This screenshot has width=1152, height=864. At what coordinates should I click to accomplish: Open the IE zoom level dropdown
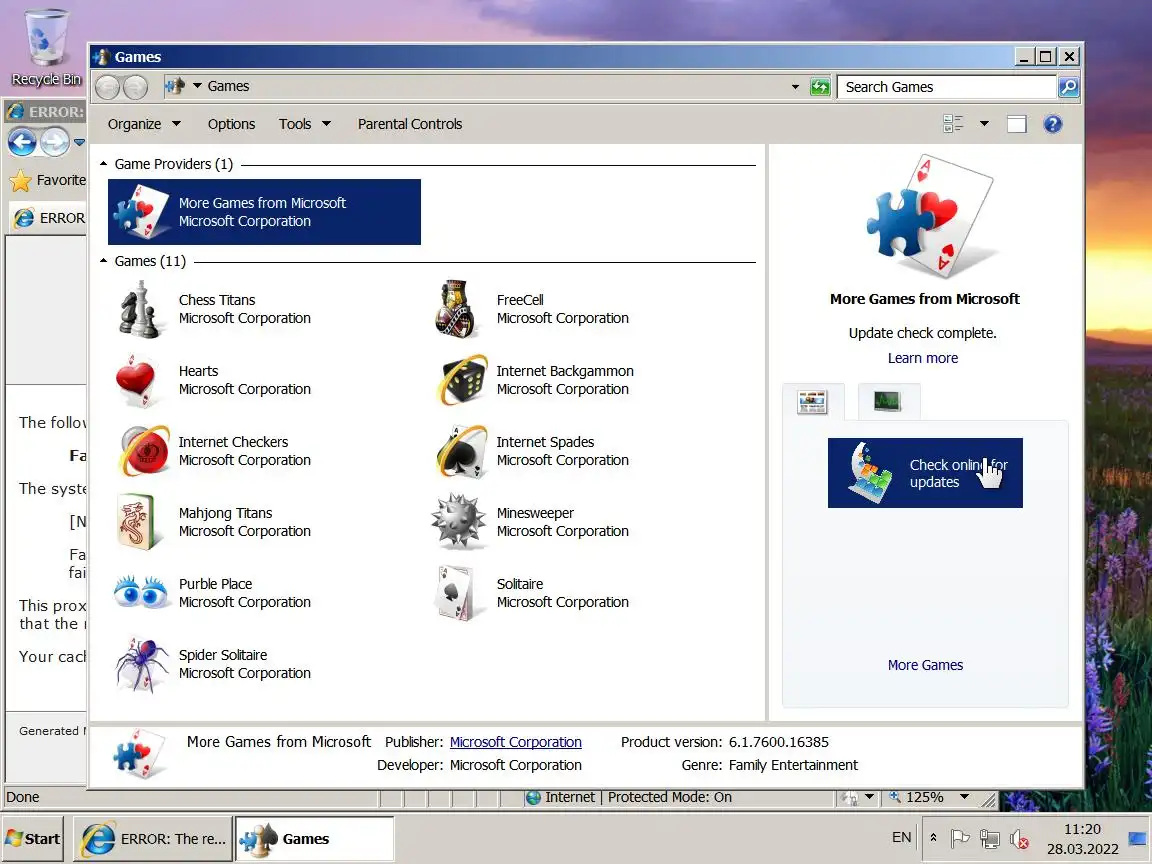(x=964, y=797)
